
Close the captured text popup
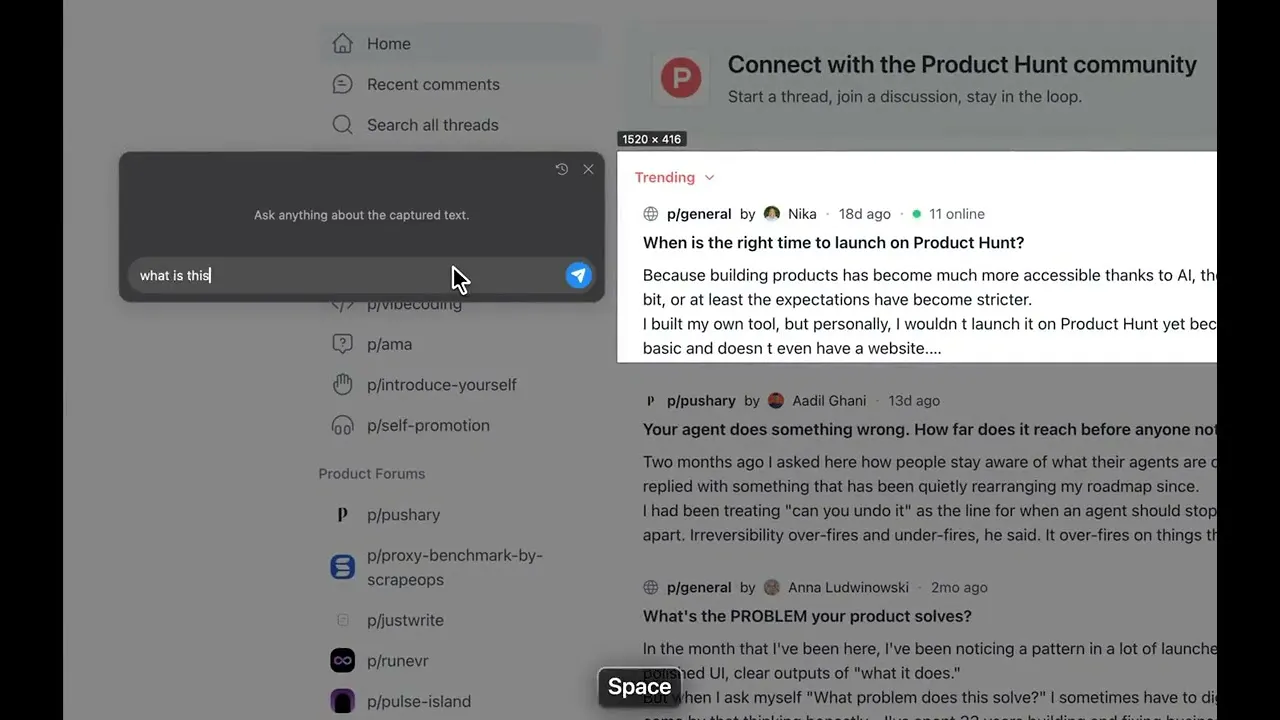588,169
